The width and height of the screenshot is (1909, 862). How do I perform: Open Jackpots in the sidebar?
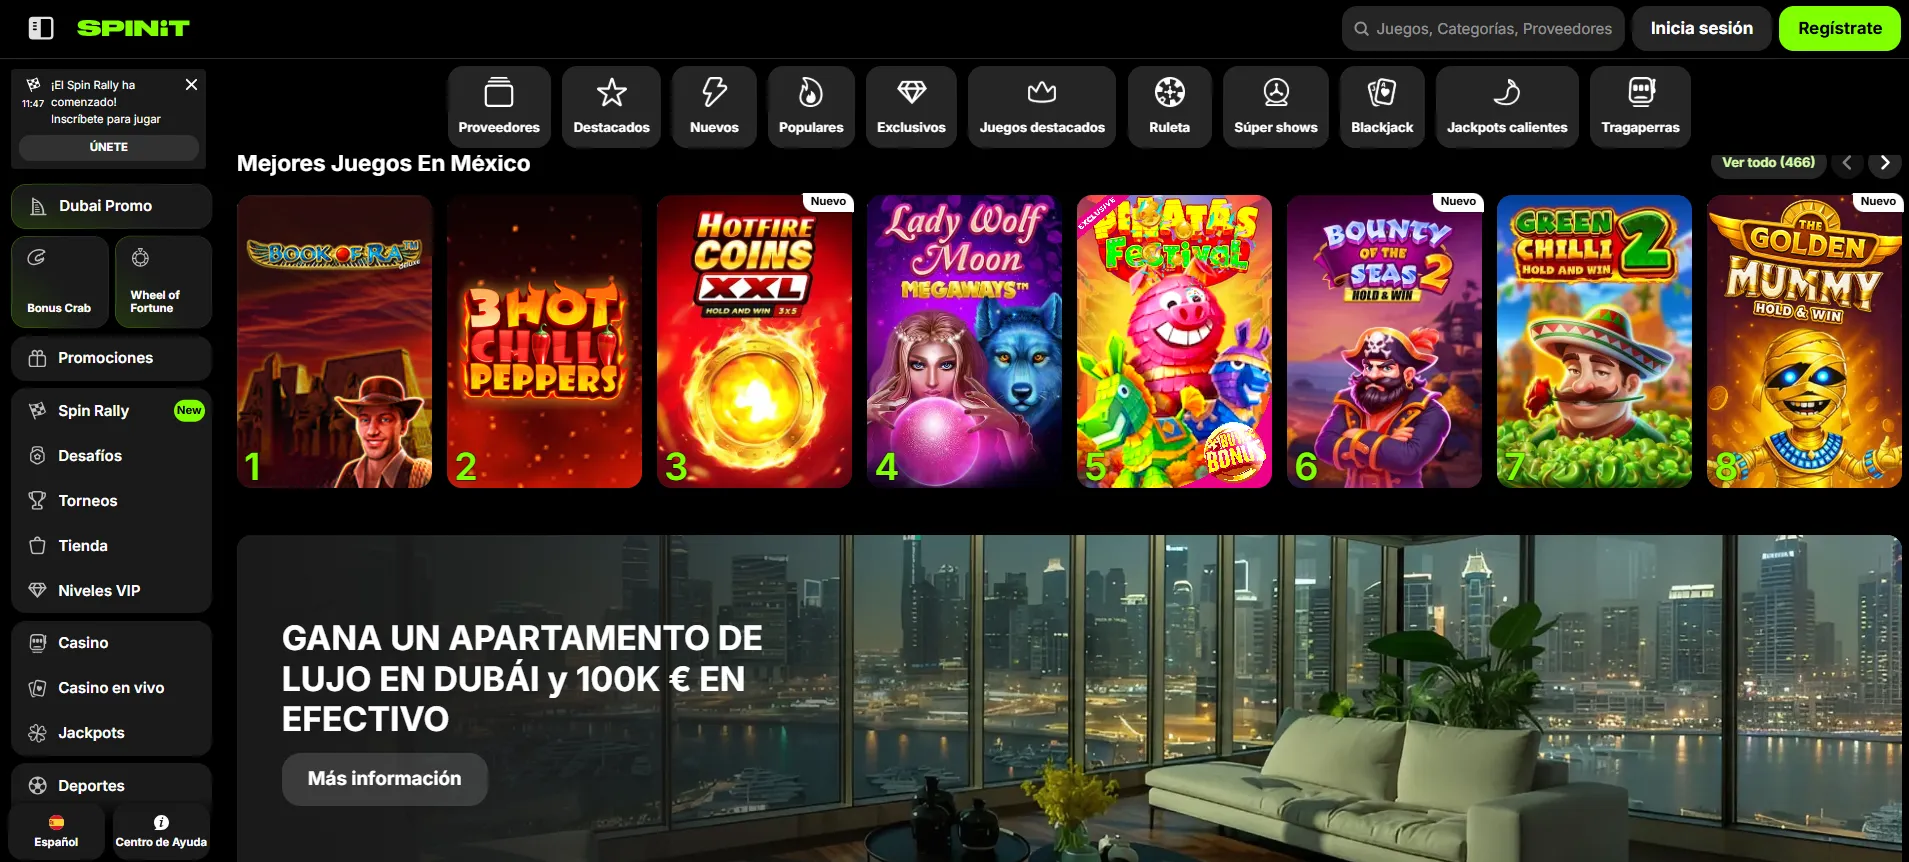pyautogui.click(x=111, y=733)
